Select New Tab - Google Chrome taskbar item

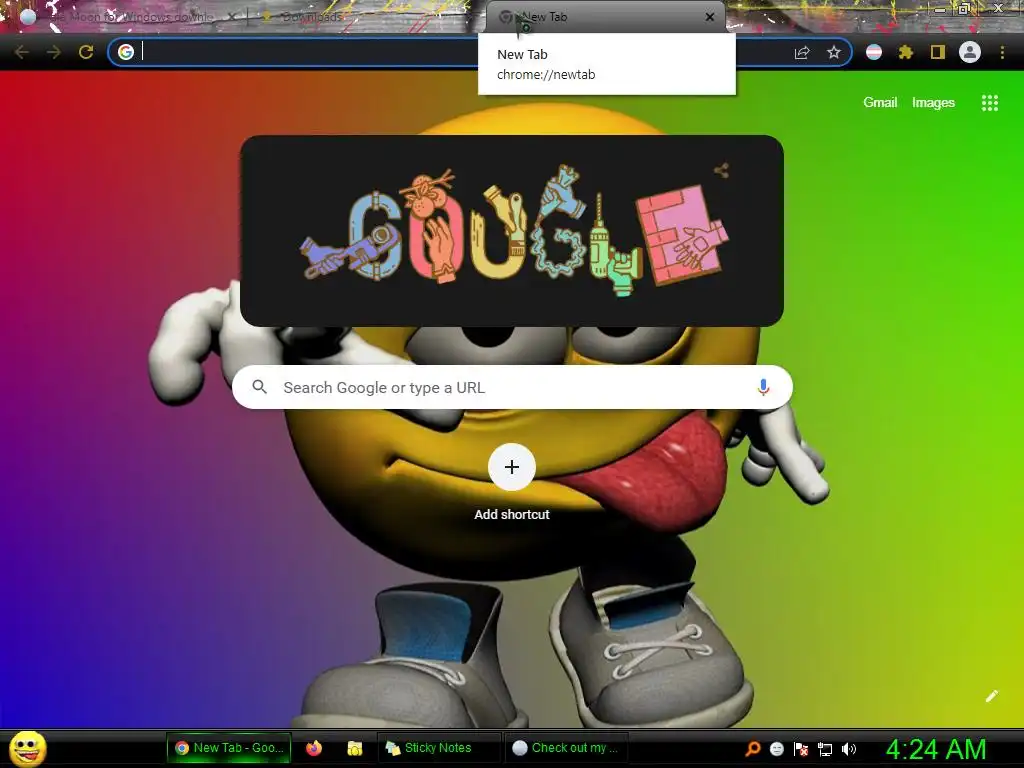click(x=229, y=748)
